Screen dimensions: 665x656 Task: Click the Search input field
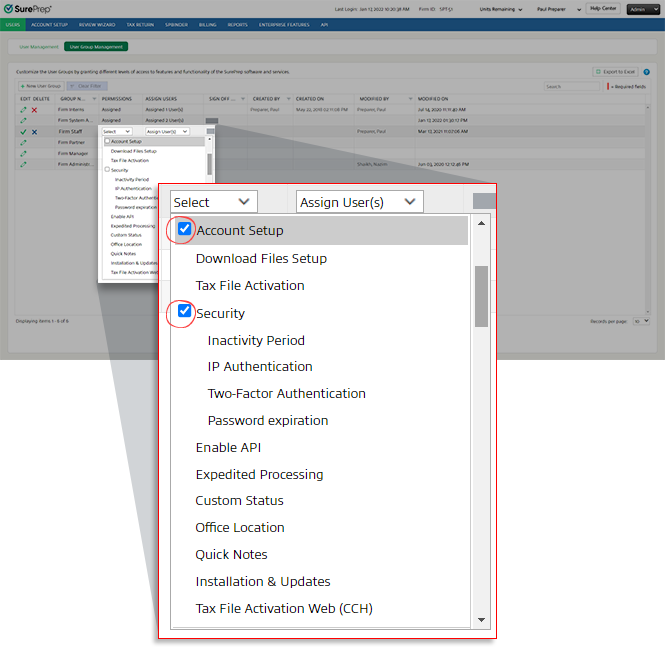tap(572, 87)
